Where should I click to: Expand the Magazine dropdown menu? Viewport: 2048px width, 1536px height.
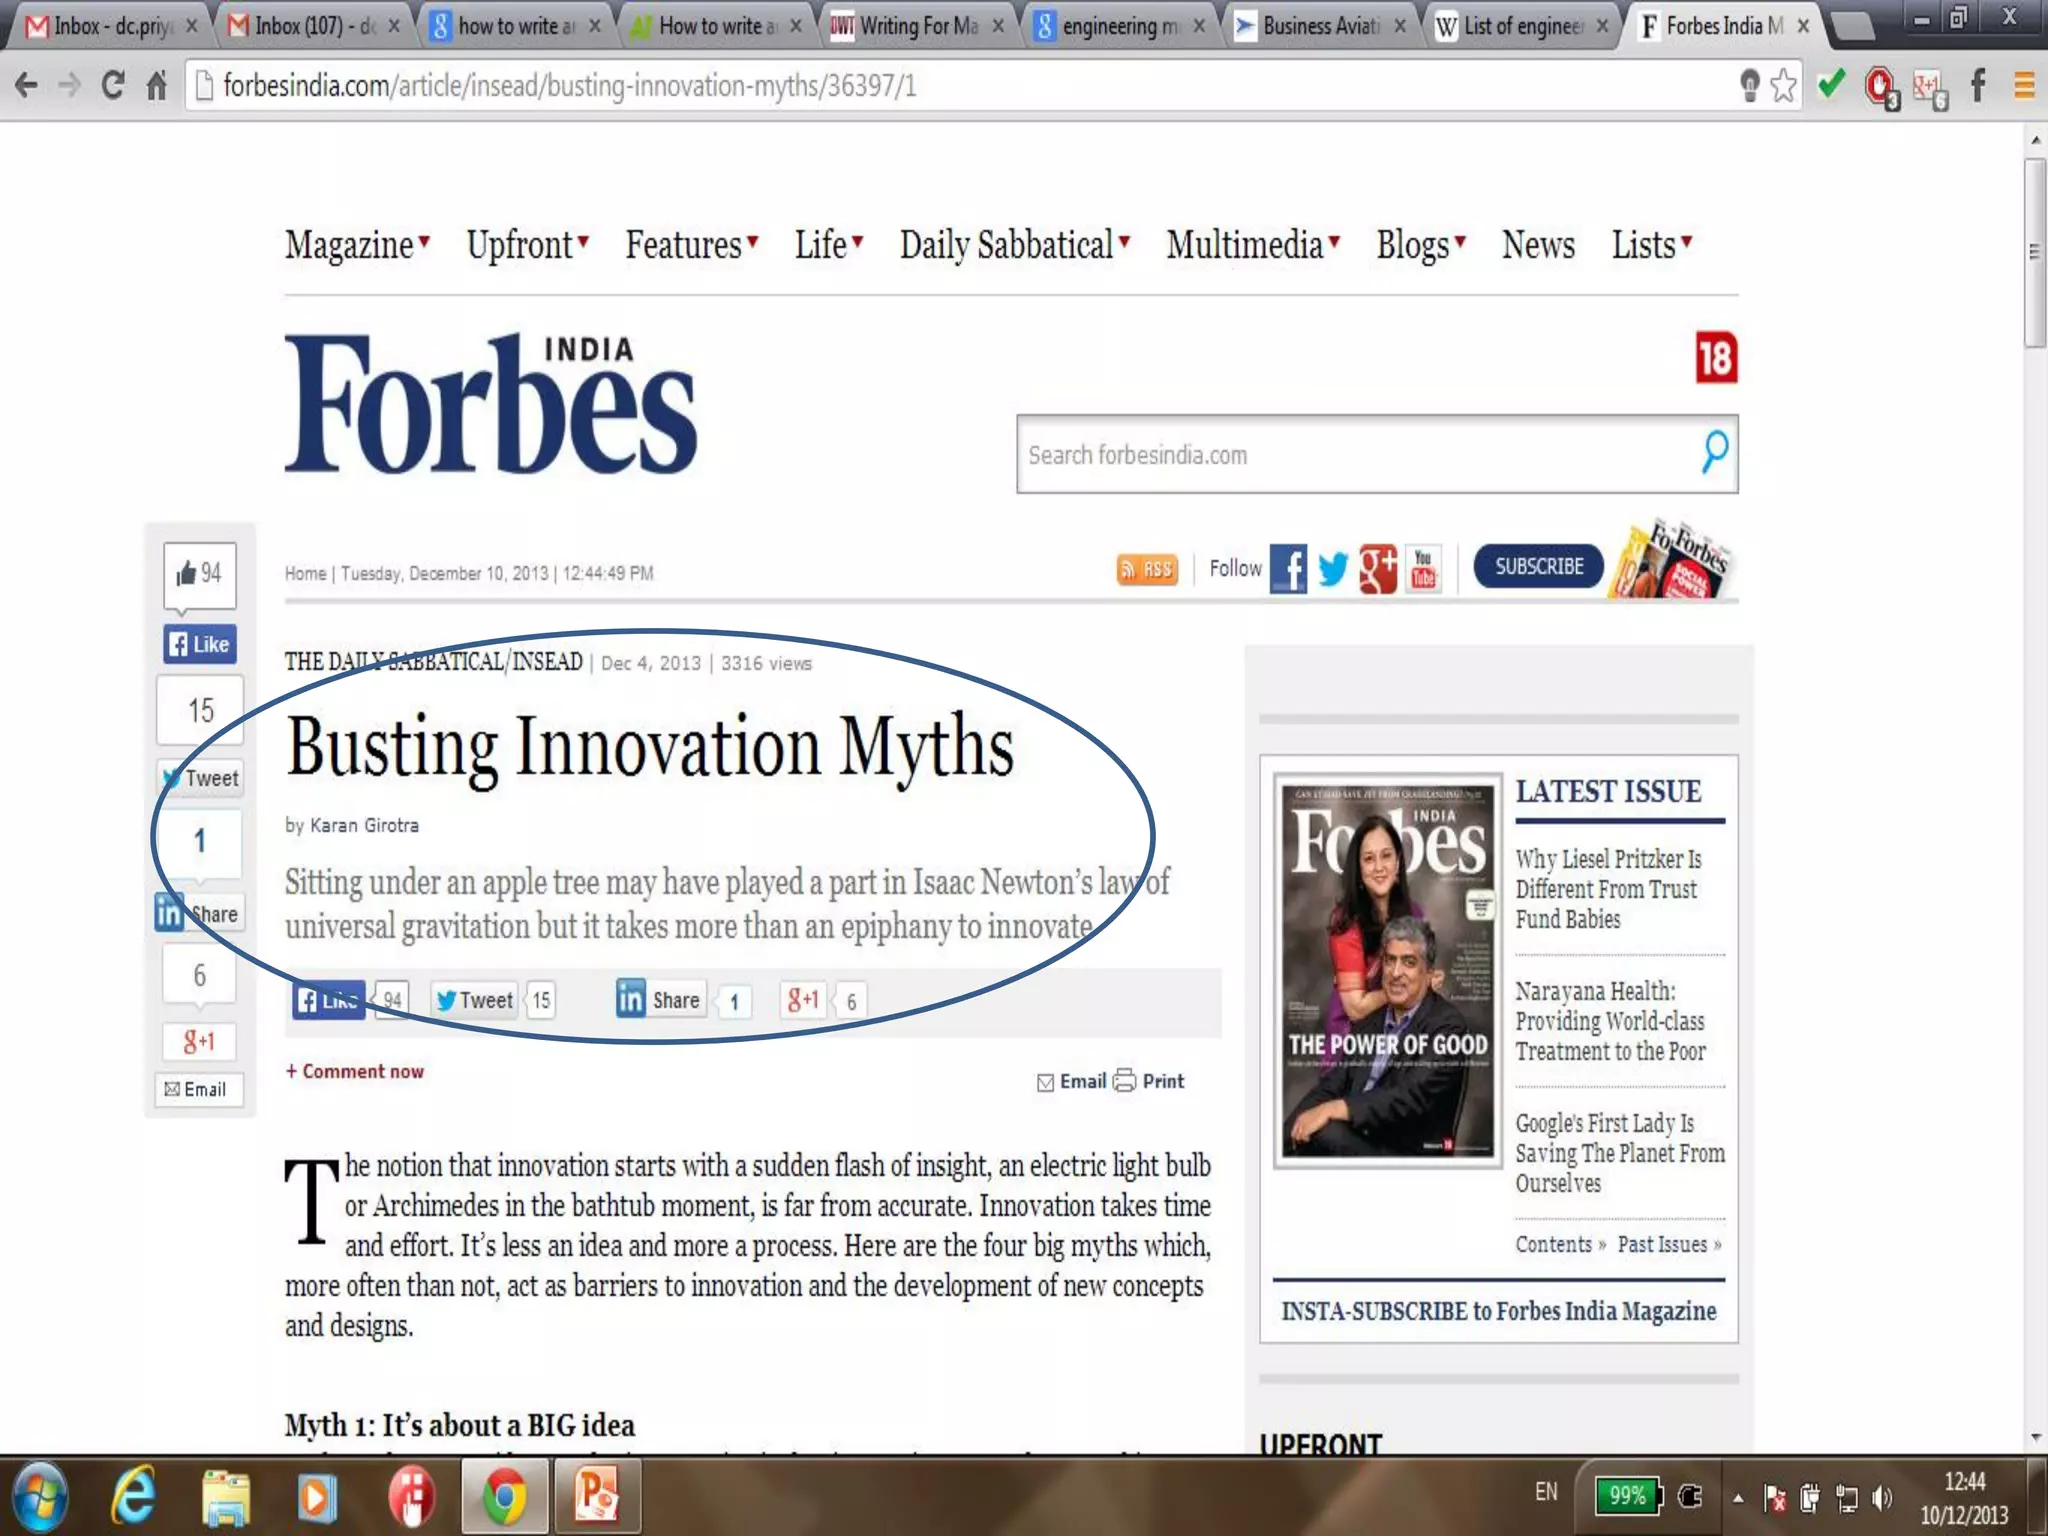click(x=357, y=245)
